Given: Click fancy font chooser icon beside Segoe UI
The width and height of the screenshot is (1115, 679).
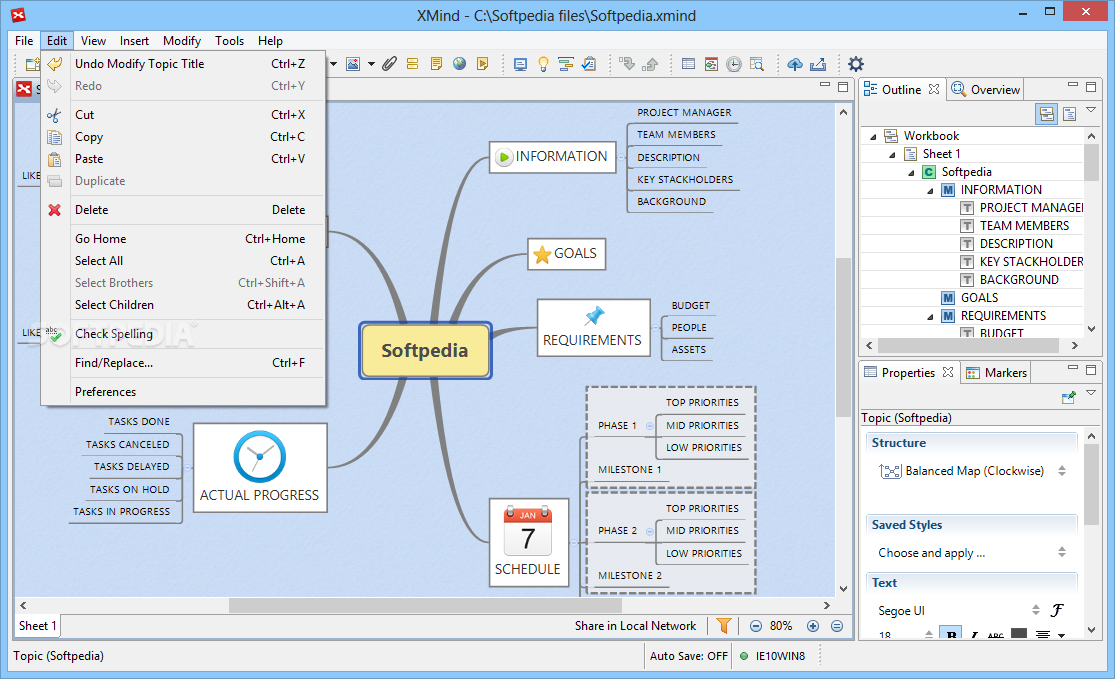Looking at the screenshot, I should click(x=1057, y=610).
